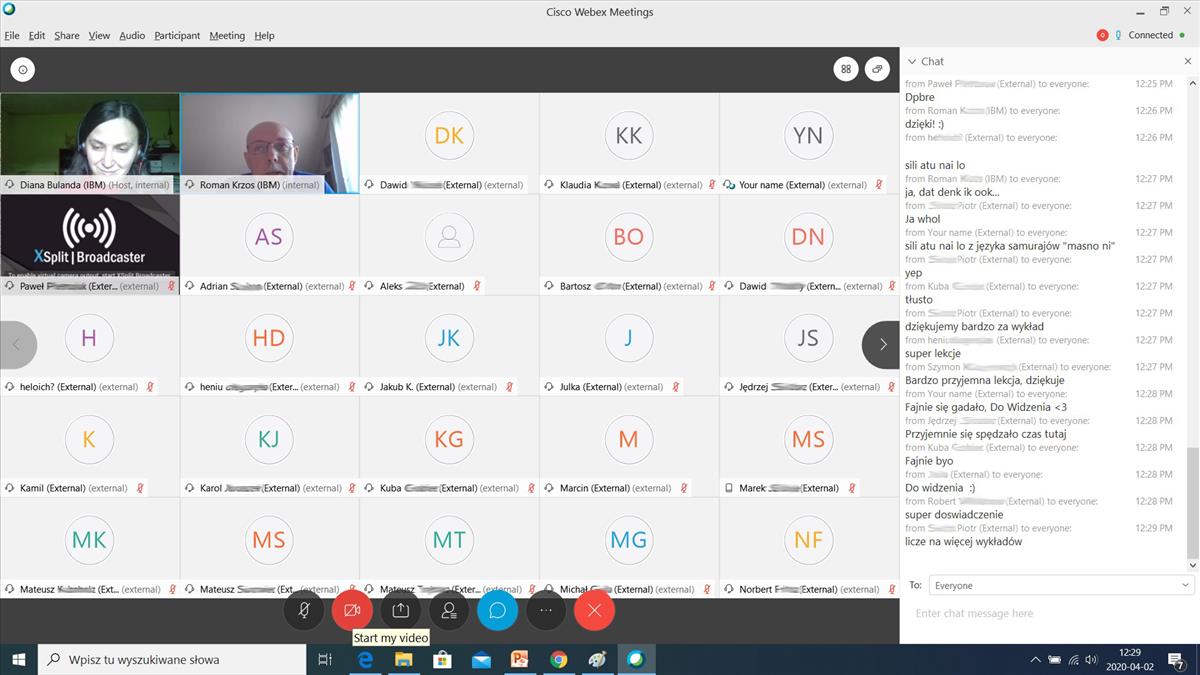Click the JK avatar for Jakub K.

coord(449,338)
